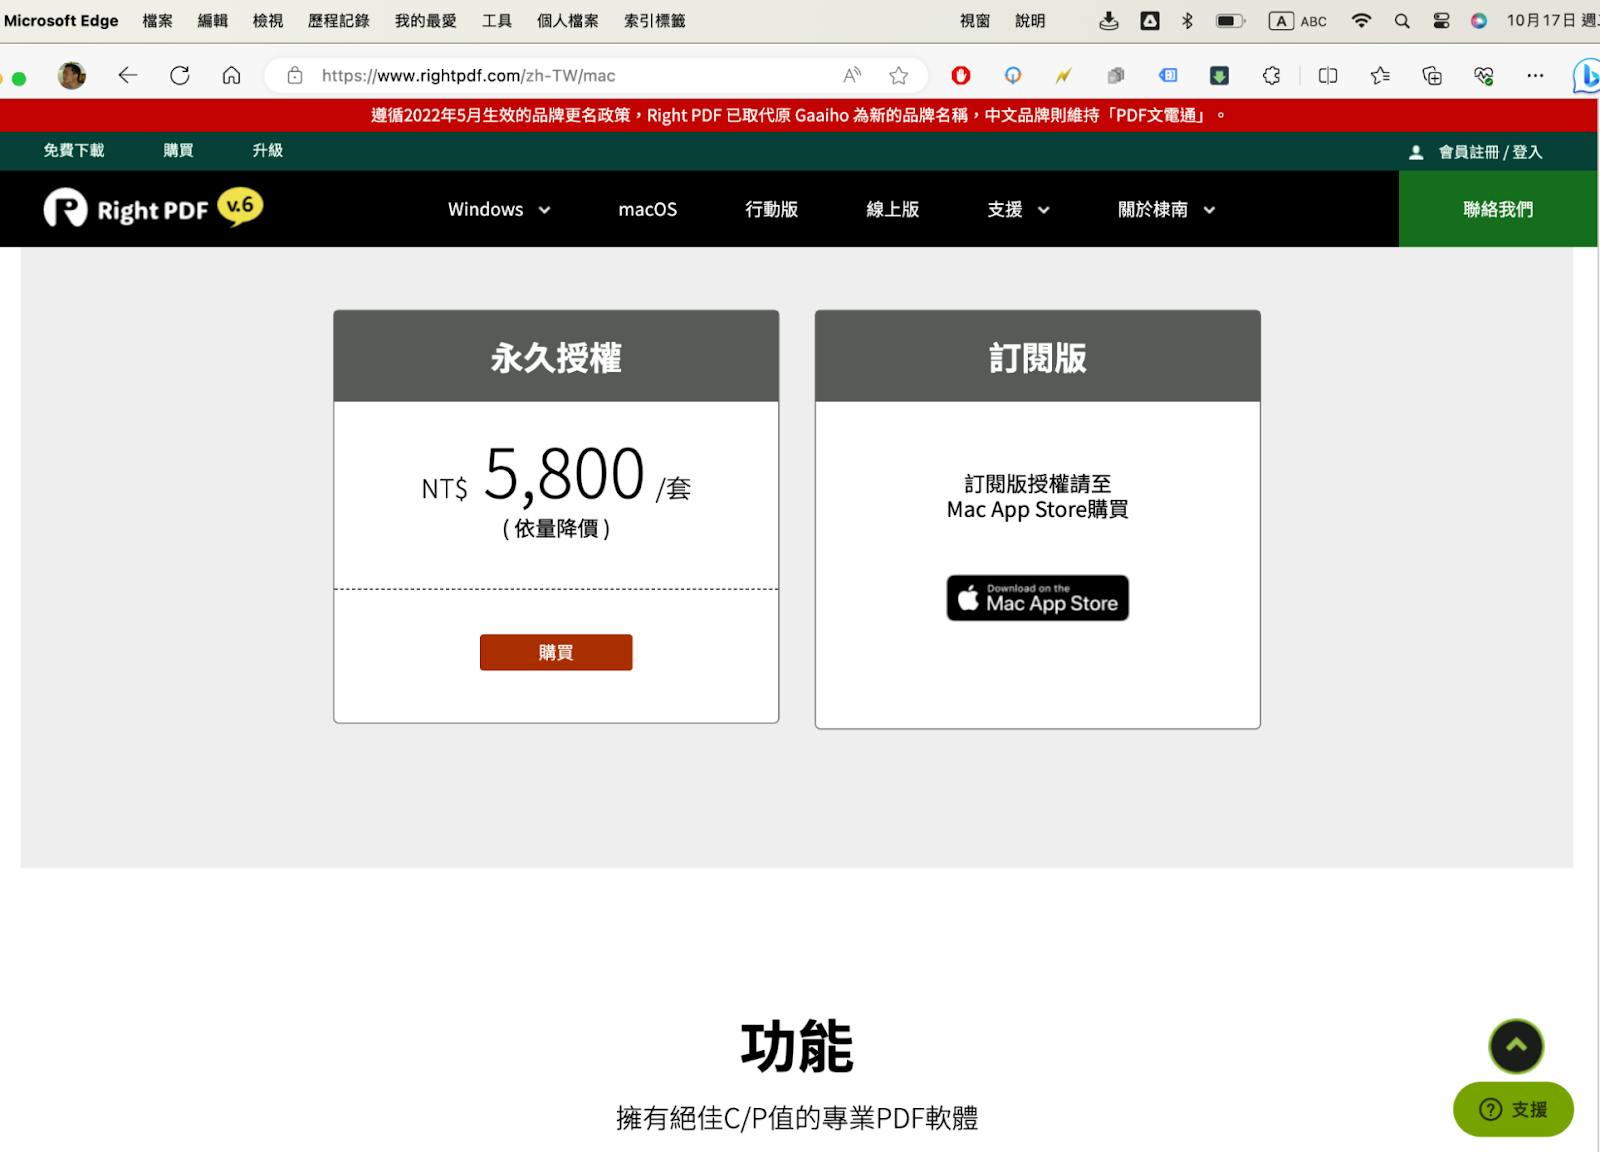Open the green download arrow extension
The width and height of the screenshot is (1600, 1152).
(x=1219, y=75)
